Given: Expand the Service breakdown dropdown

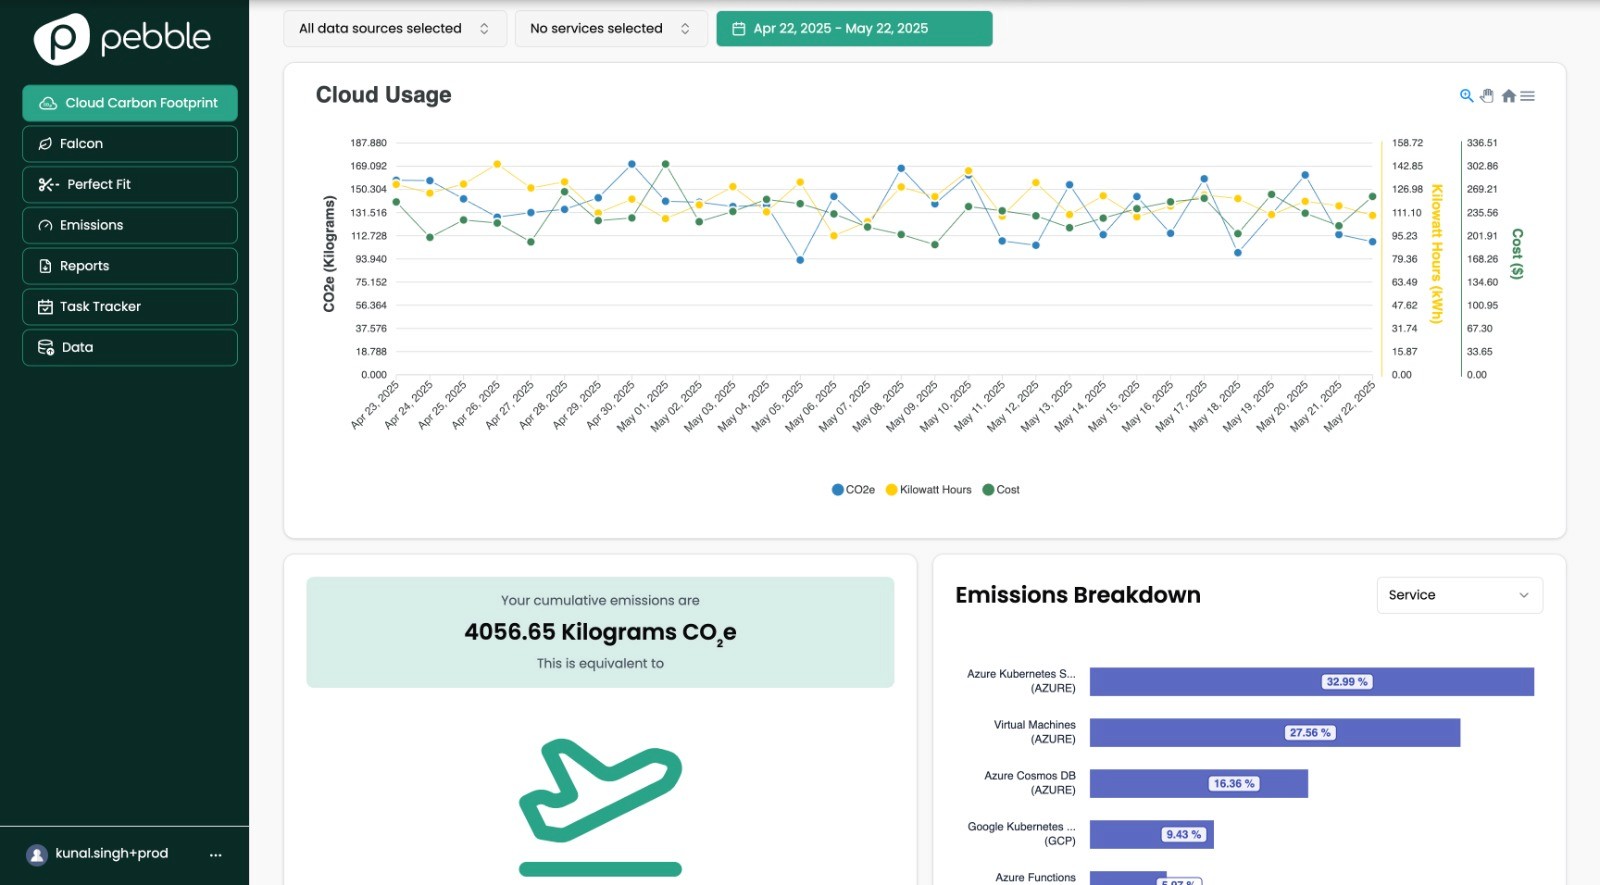Looking at the screenshot, I should [1459, 595].
